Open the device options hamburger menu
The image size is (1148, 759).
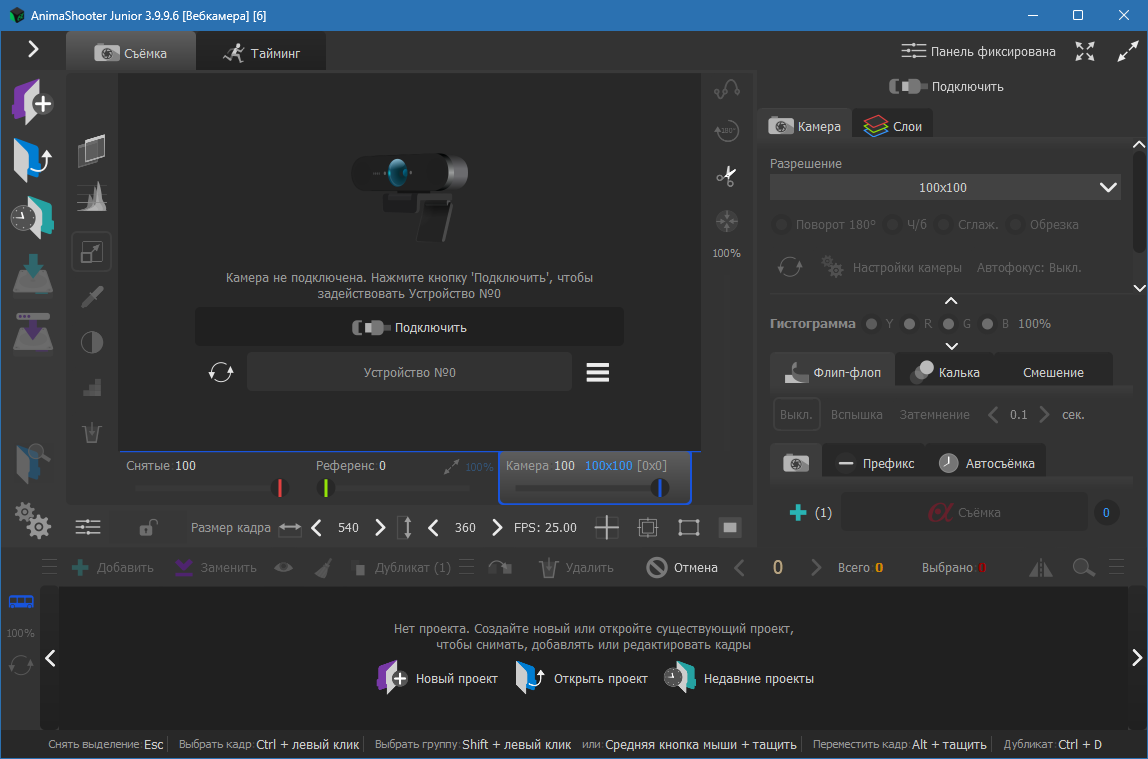coord(597,371)
